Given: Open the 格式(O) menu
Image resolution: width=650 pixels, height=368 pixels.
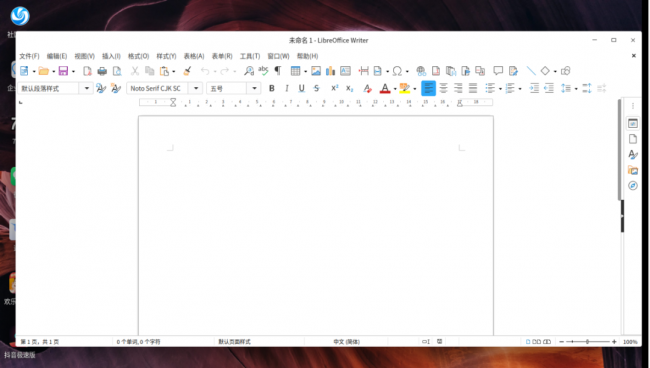Looking at the screenshot, I should pos(138,56).
